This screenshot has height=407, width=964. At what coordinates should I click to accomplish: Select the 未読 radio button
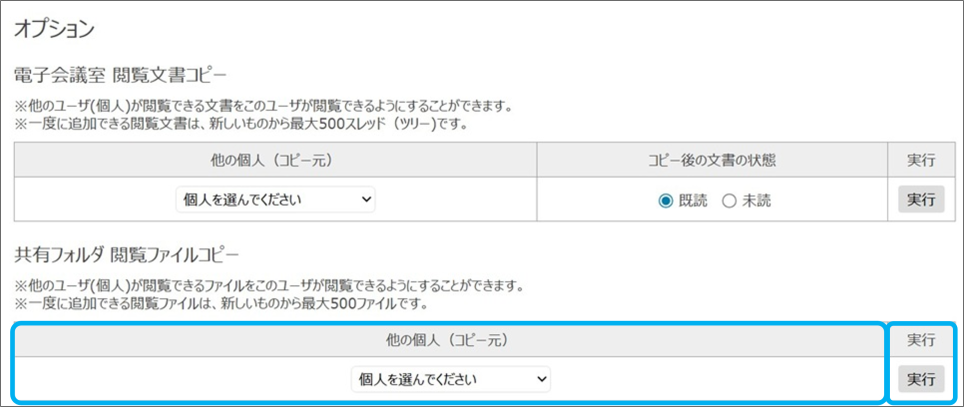click(728, 201)
